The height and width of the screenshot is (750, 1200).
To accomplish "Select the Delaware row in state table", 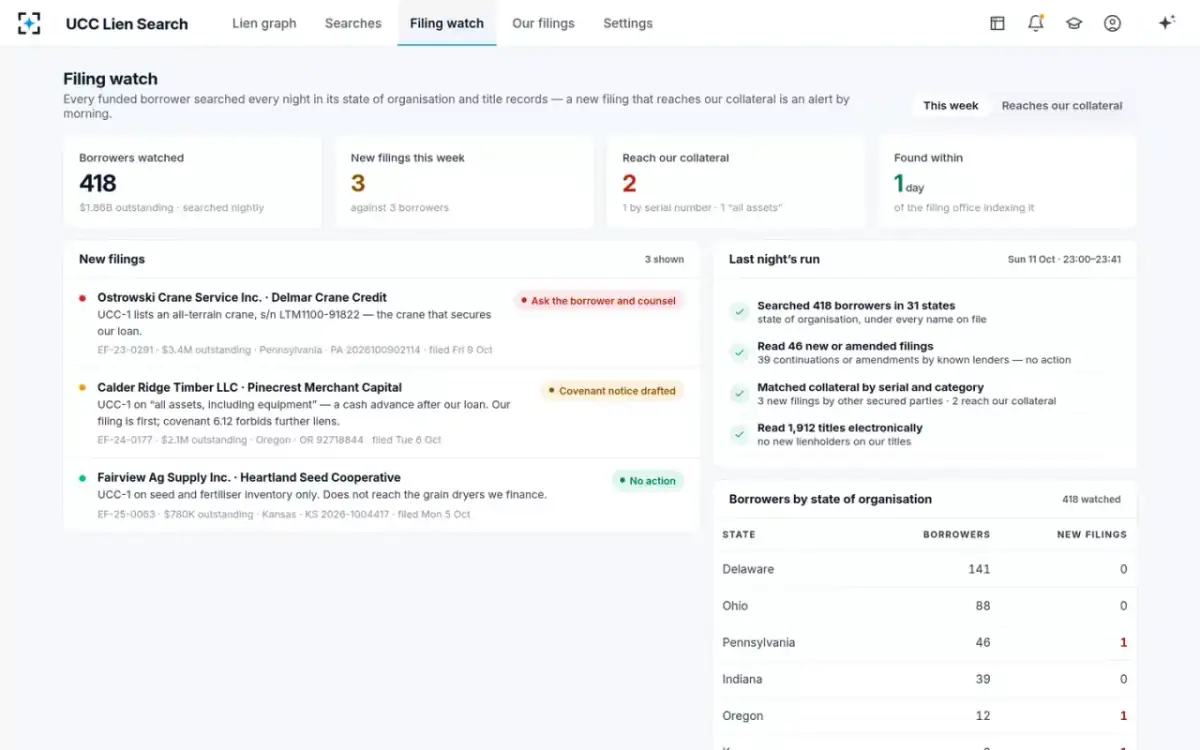I will [925, 569].
